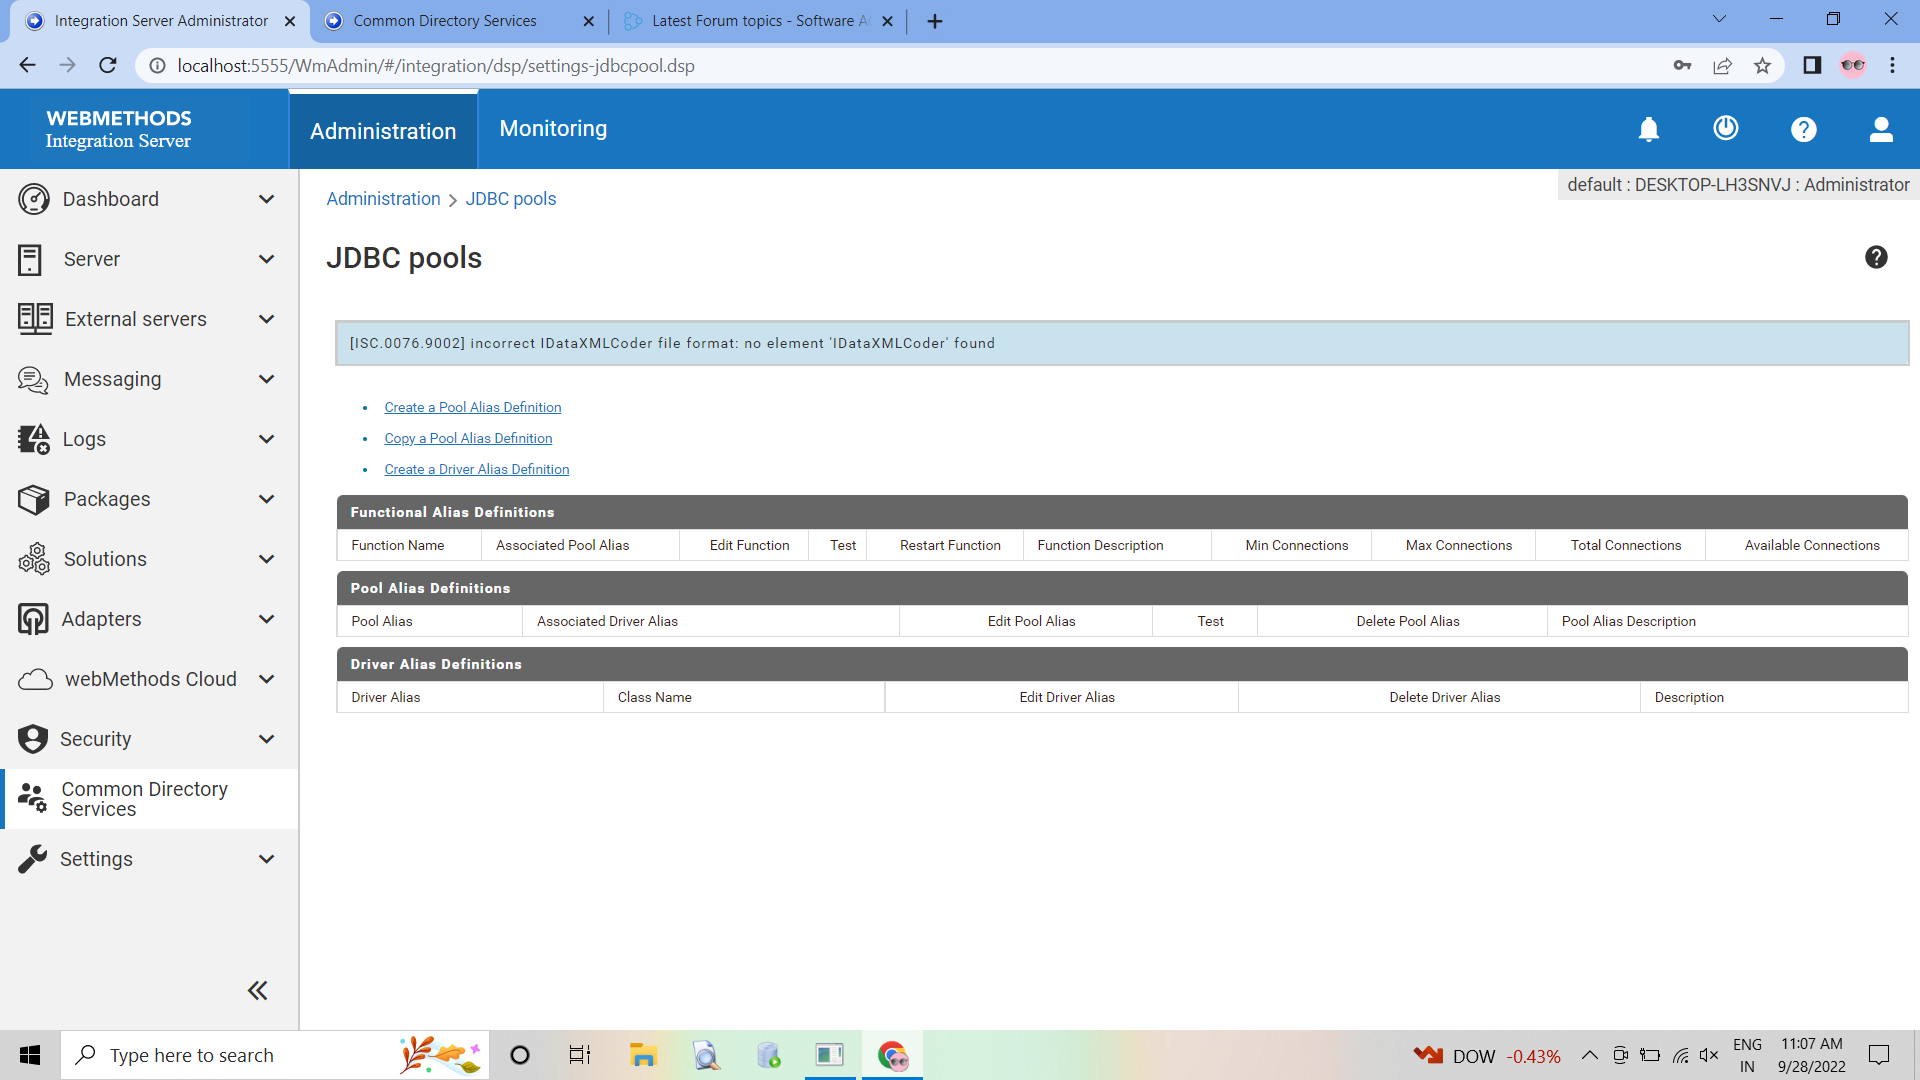The image size is (1920, 1080).
Task: Switch to the Monitoring tab
Action: coord(553,129)
